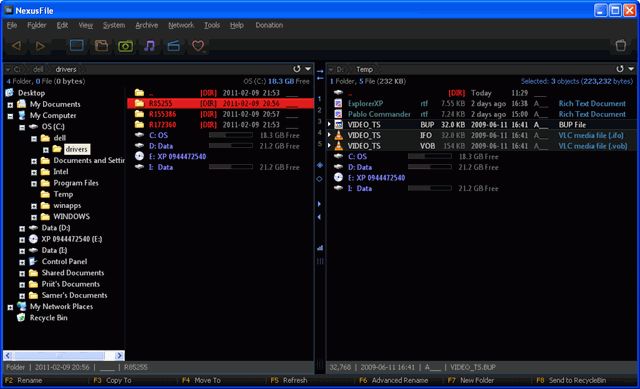Click the Forward arrow toolbar icon
Viewport: 640px width, 389px height.
point(40,46)
